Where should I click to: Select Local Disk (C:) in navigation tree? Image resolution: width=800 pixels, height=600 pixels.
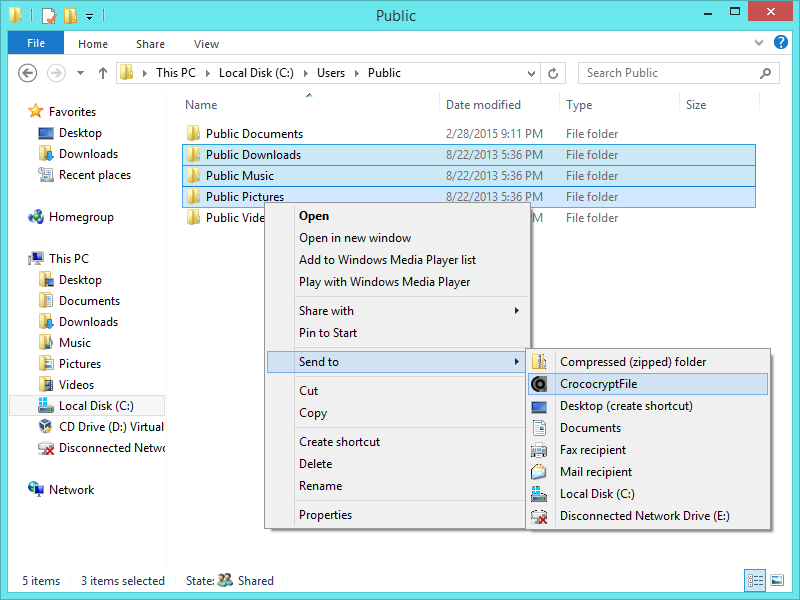point(95,406)
